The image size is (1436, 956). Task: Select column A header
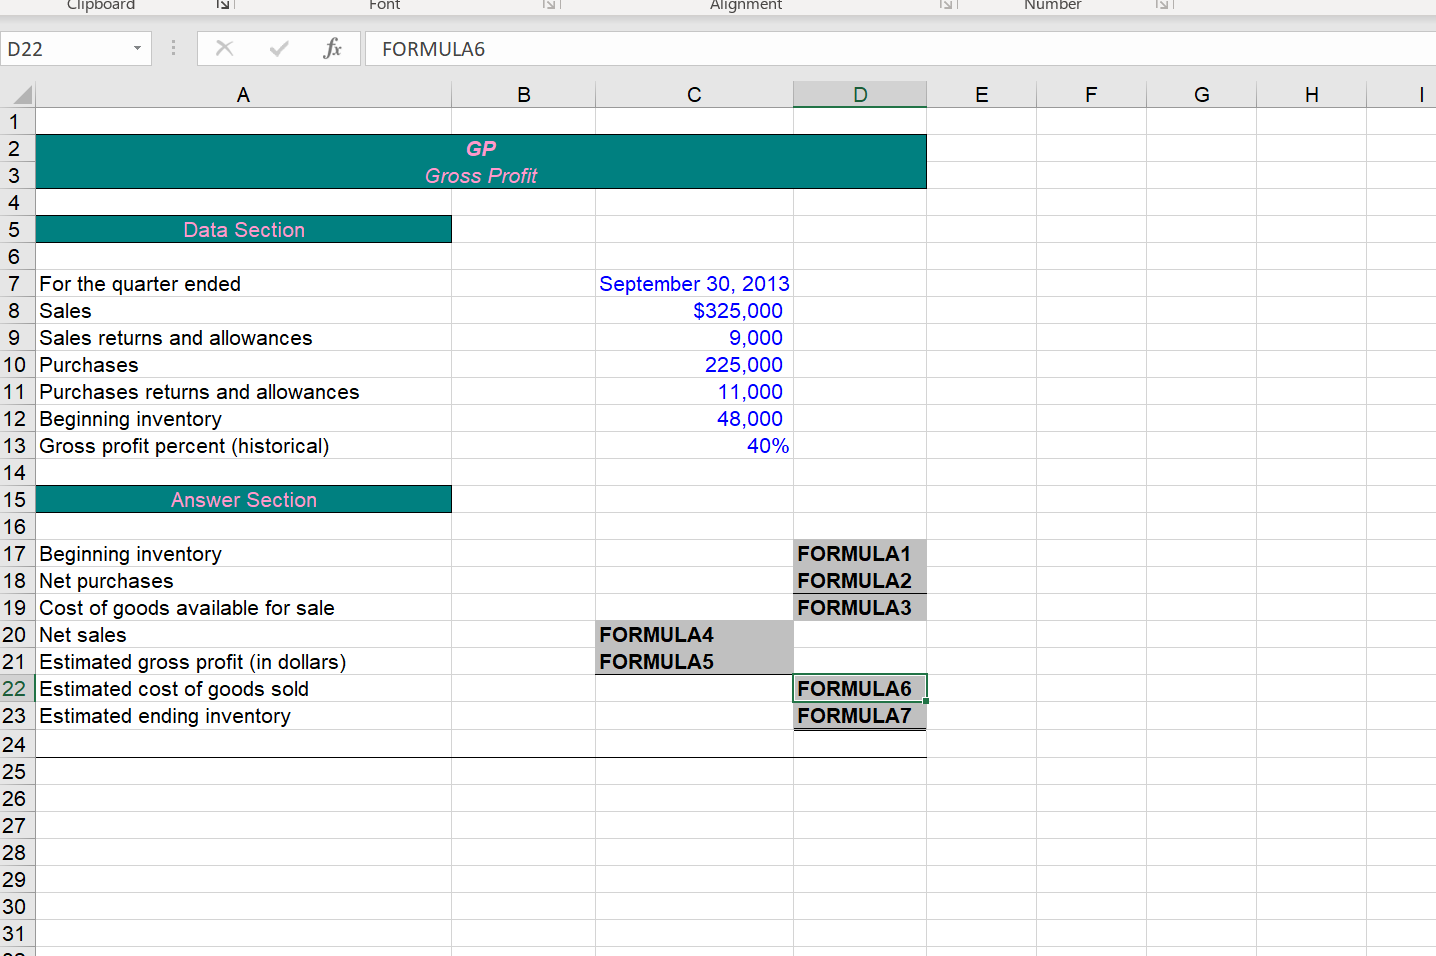243,93
